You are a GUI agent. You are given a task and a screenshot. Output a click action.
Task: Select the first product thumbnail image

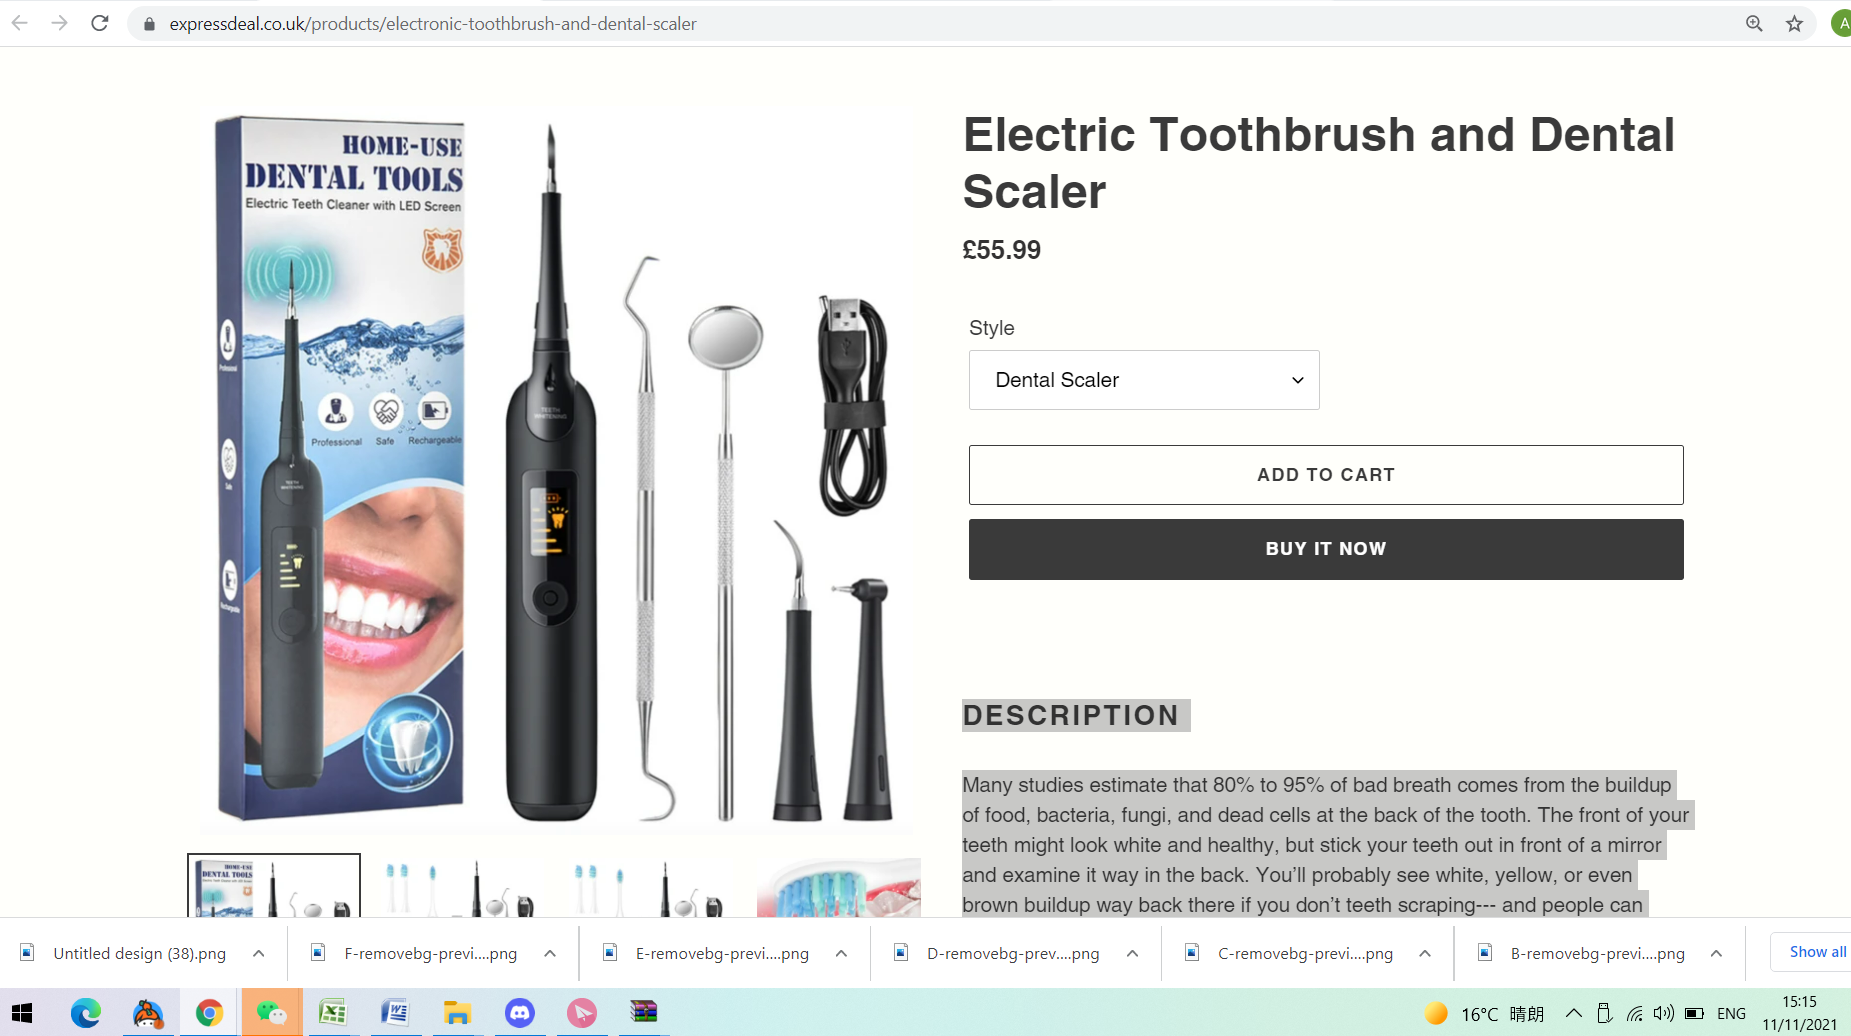274,886
